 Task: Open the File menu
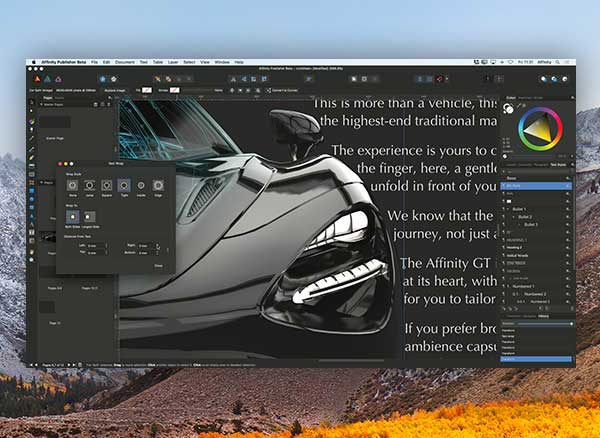[x=94, y=62]
